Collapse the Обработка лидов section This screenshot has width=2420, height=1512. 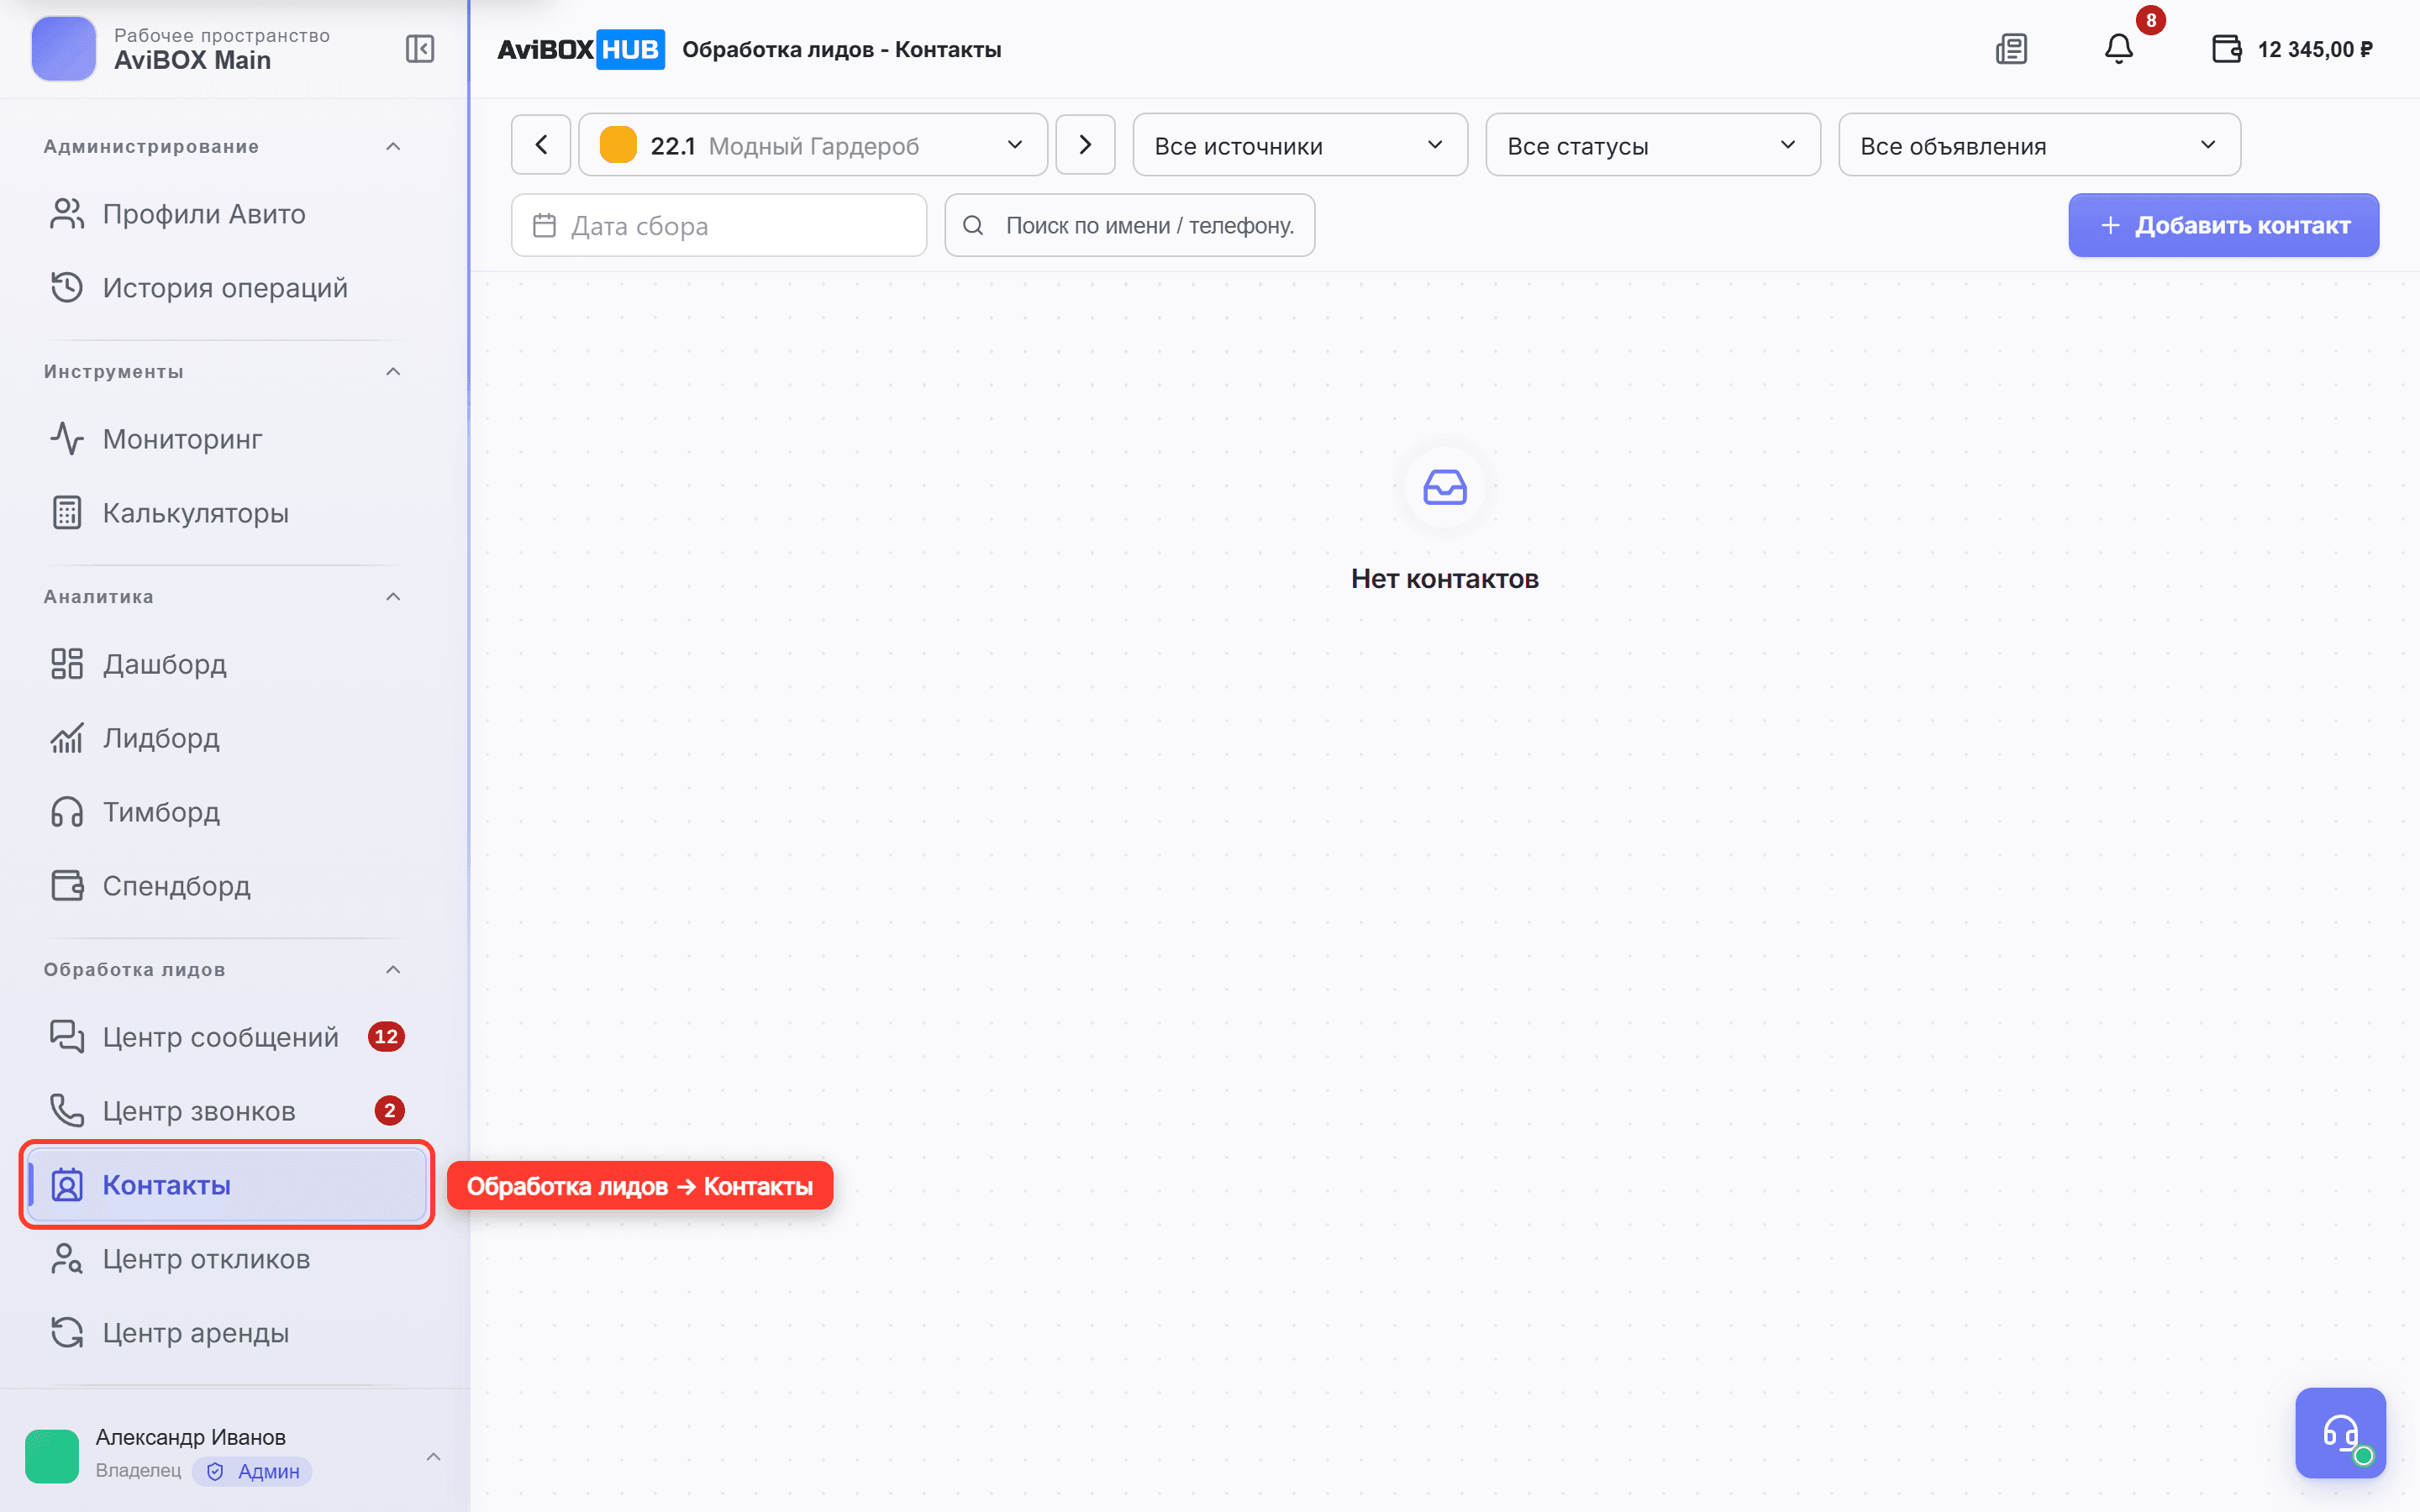pos(393,970)
